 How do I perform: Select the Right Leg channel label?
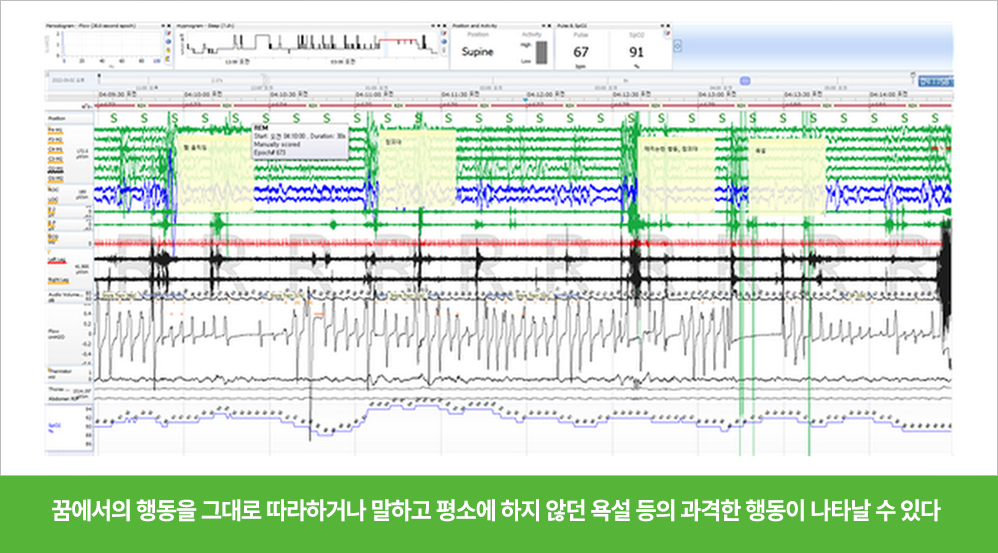[x=57, y=280]
